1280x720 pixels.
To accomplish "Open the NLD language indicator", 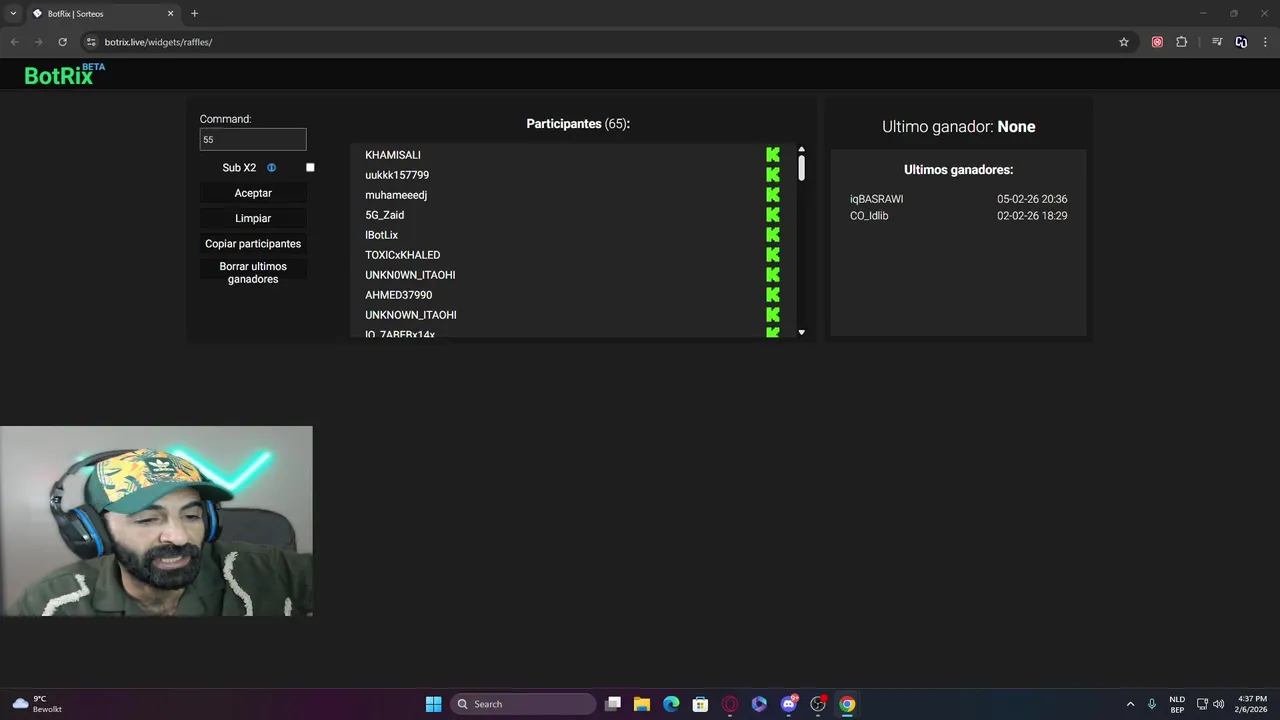I will tap(1177, 704).
